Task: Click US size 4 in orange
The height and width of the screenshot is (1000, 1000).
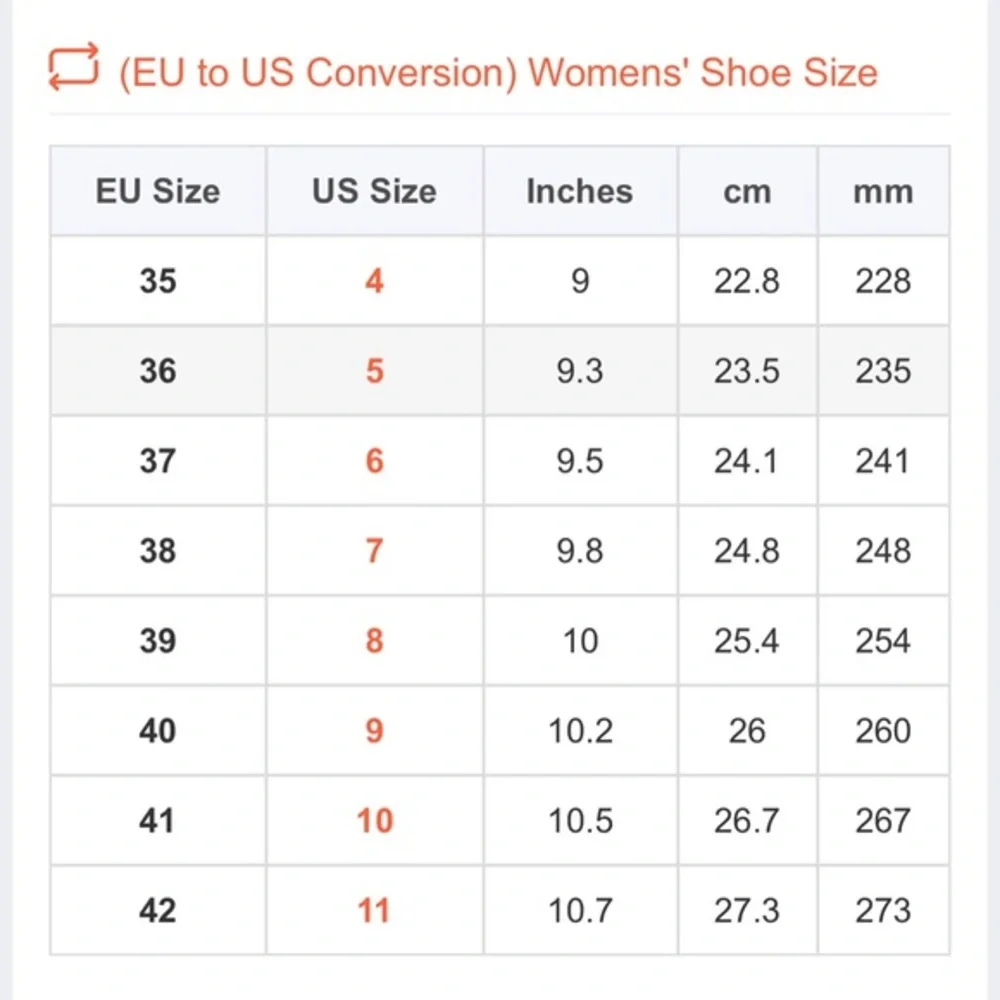Action: [374, 281]
